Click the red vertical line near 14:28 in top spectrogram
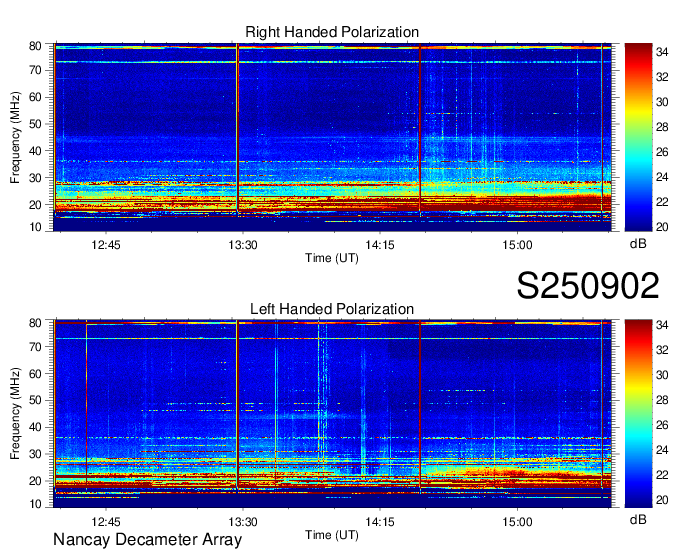 tap(420, 128)
